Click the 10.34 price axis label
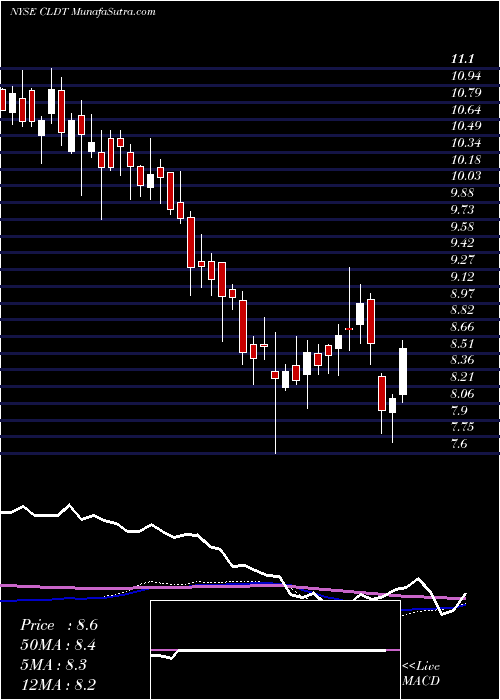 [466, 143]
